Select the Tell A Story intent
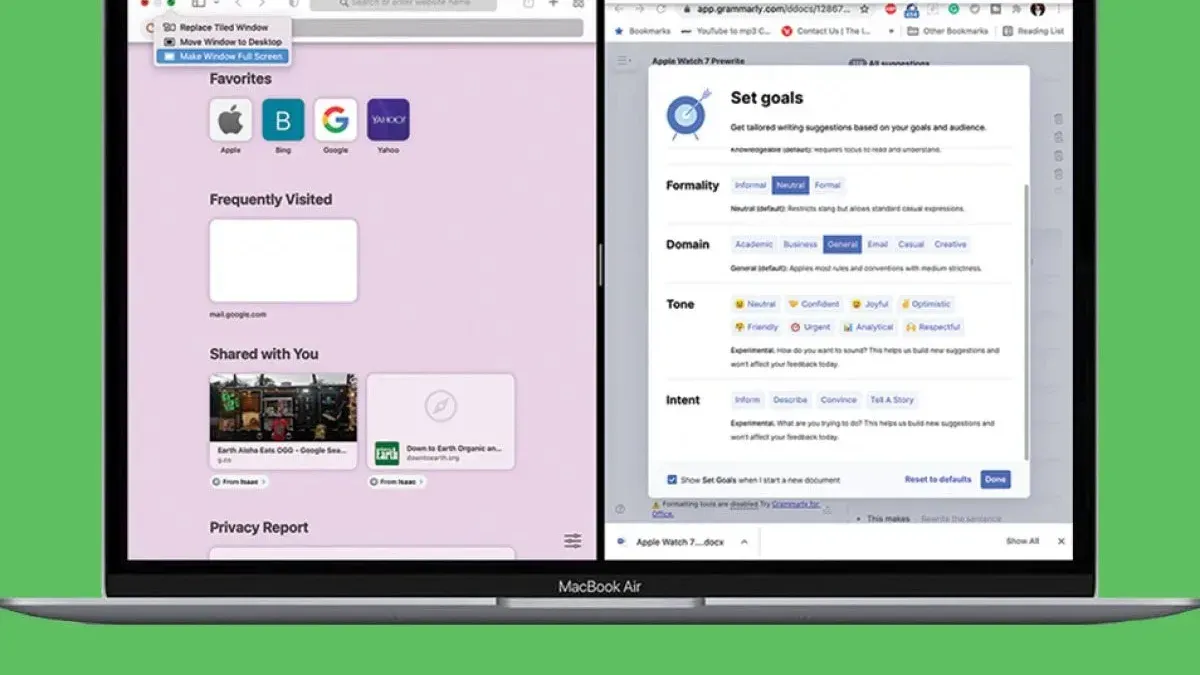Screen dimensions: 1200x675 (x=891, y=400)
